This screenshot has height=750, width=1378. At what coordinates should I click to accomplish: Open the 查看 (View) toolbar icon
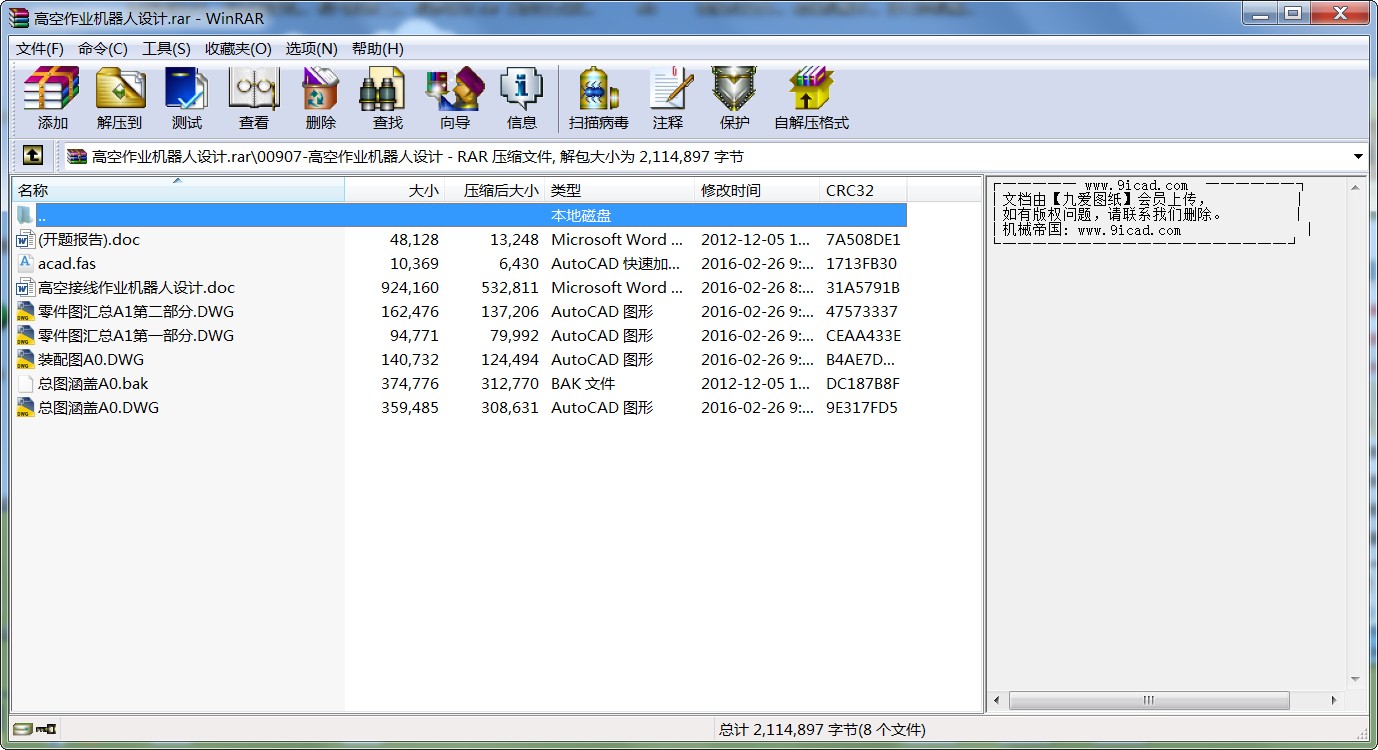tap(253, 98)
